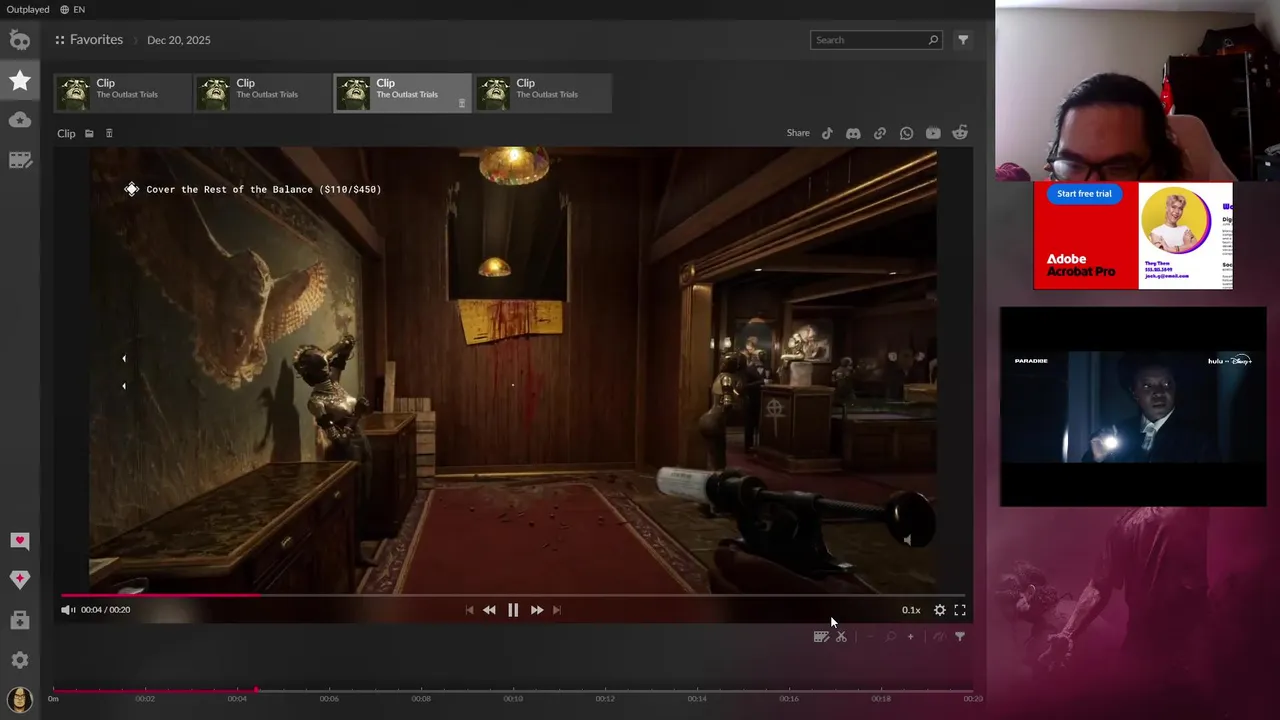
Task: Open the film clips sidebar icon
Action: [x=20, y=160]
